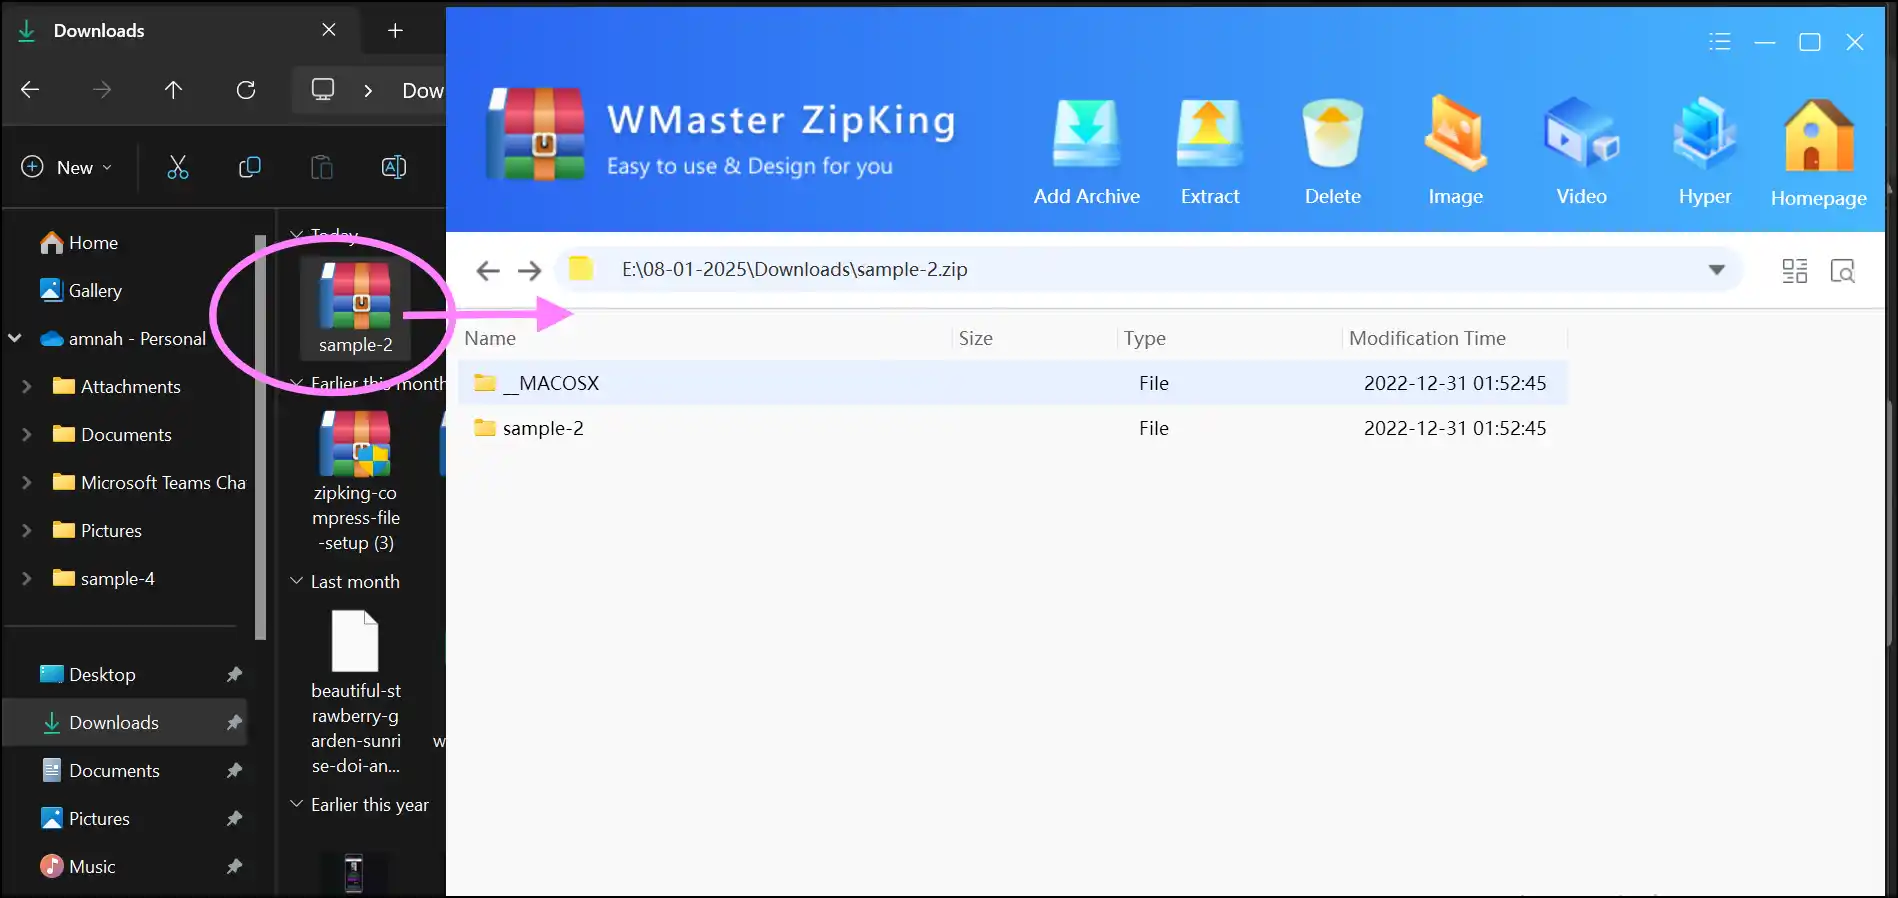This screenshot has width=1898, height=898.
Task: Open the ZipKing path history dropdown
Action: (x=1716, y=270)
